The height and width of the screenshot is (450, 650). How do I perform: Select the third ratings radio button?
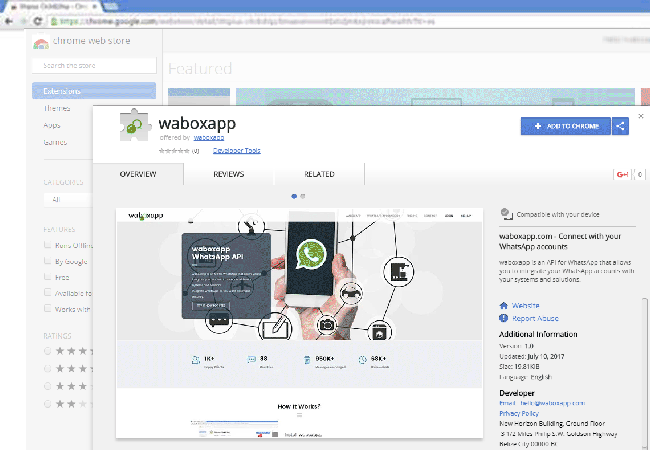tap(48, 386)
